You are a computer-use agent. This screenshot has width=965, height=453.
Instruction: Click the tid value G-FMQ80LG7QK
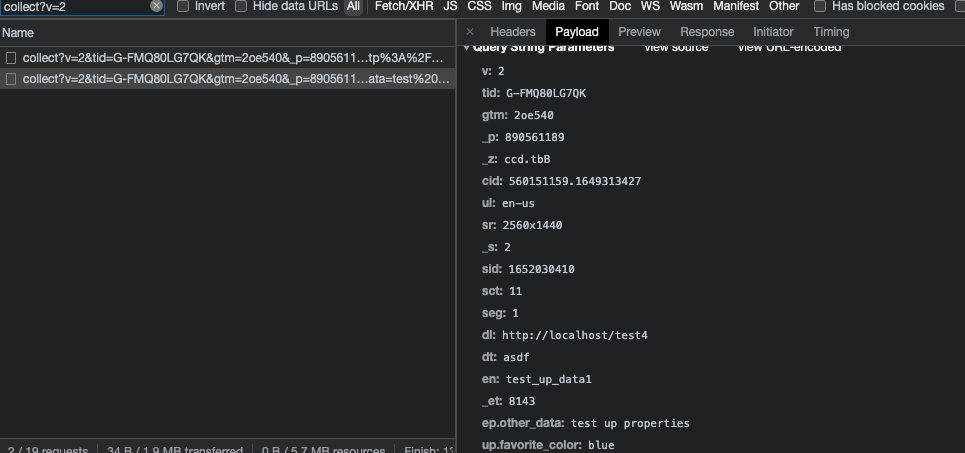tap(546, 94)
